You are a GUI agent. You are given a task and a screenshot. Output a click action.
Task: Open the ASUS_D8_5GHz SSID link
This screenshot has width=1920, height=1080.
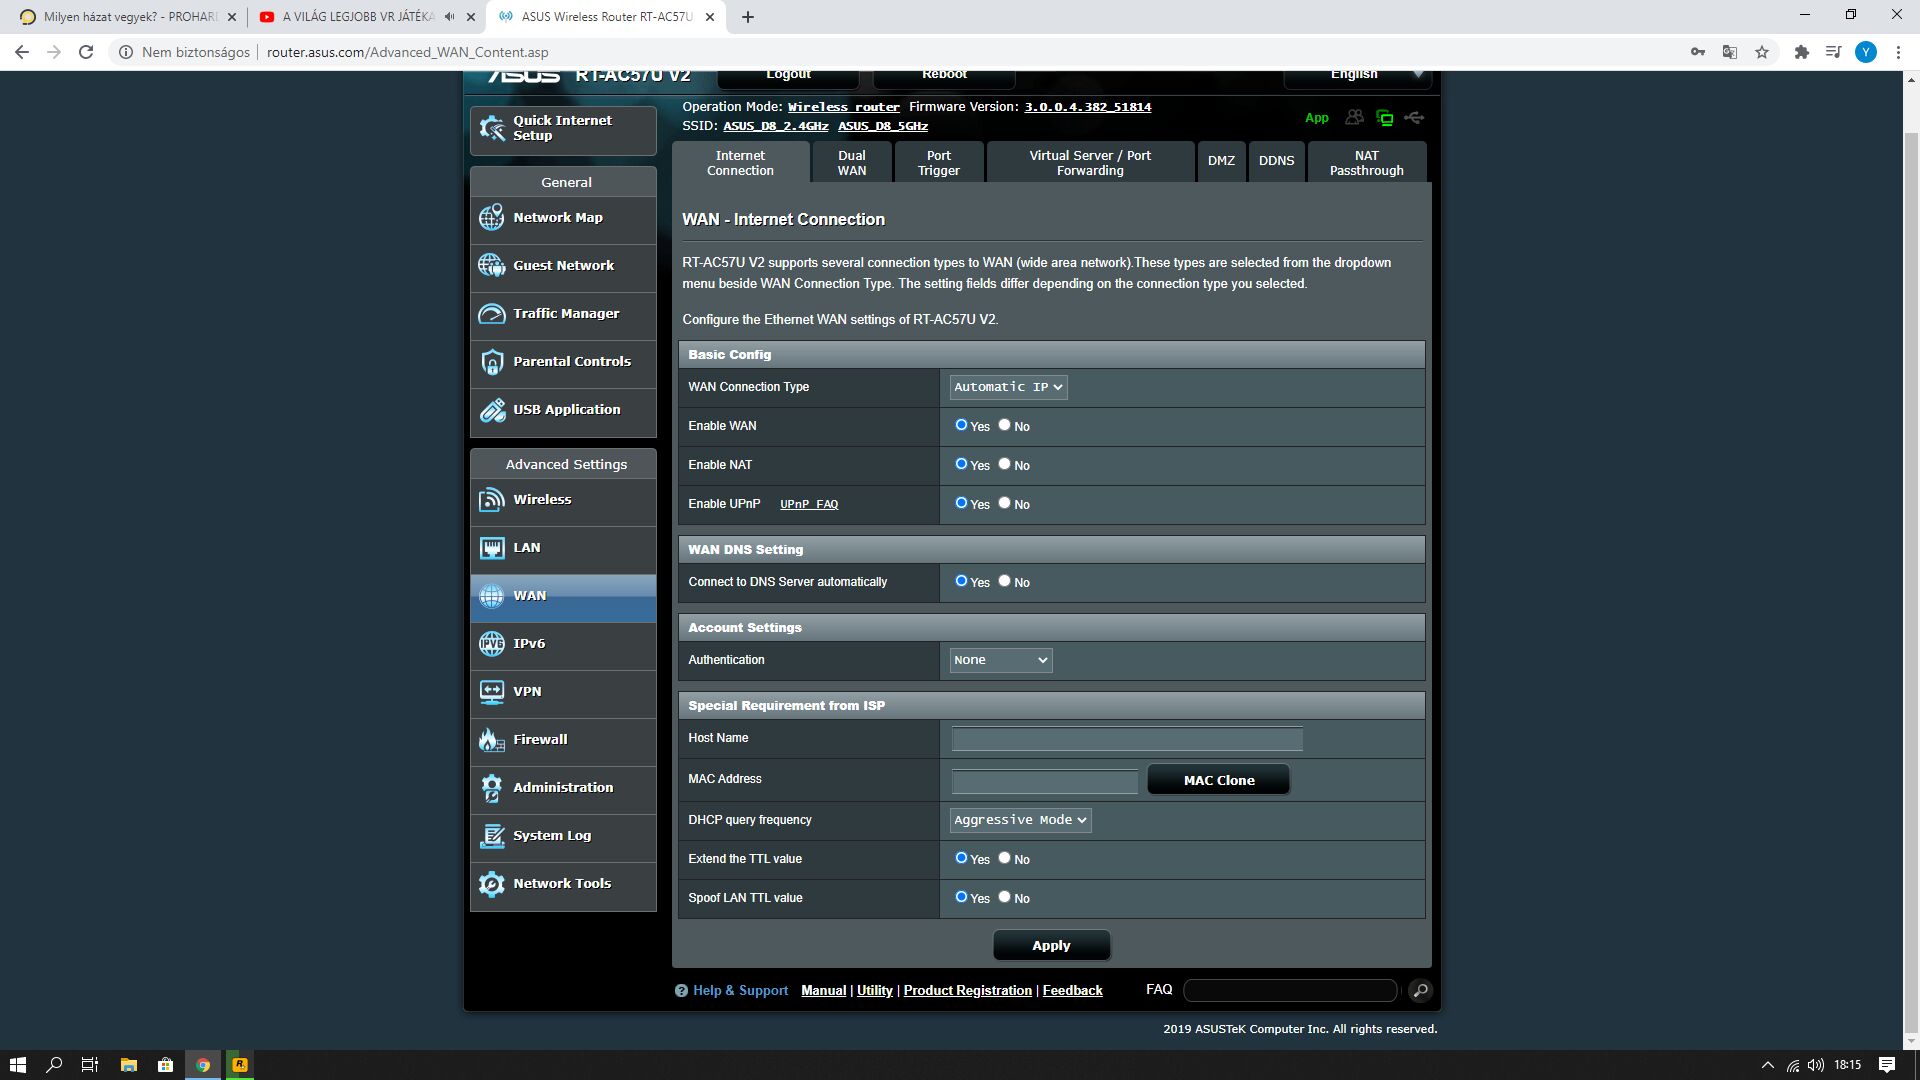click(x=883, y=126)
